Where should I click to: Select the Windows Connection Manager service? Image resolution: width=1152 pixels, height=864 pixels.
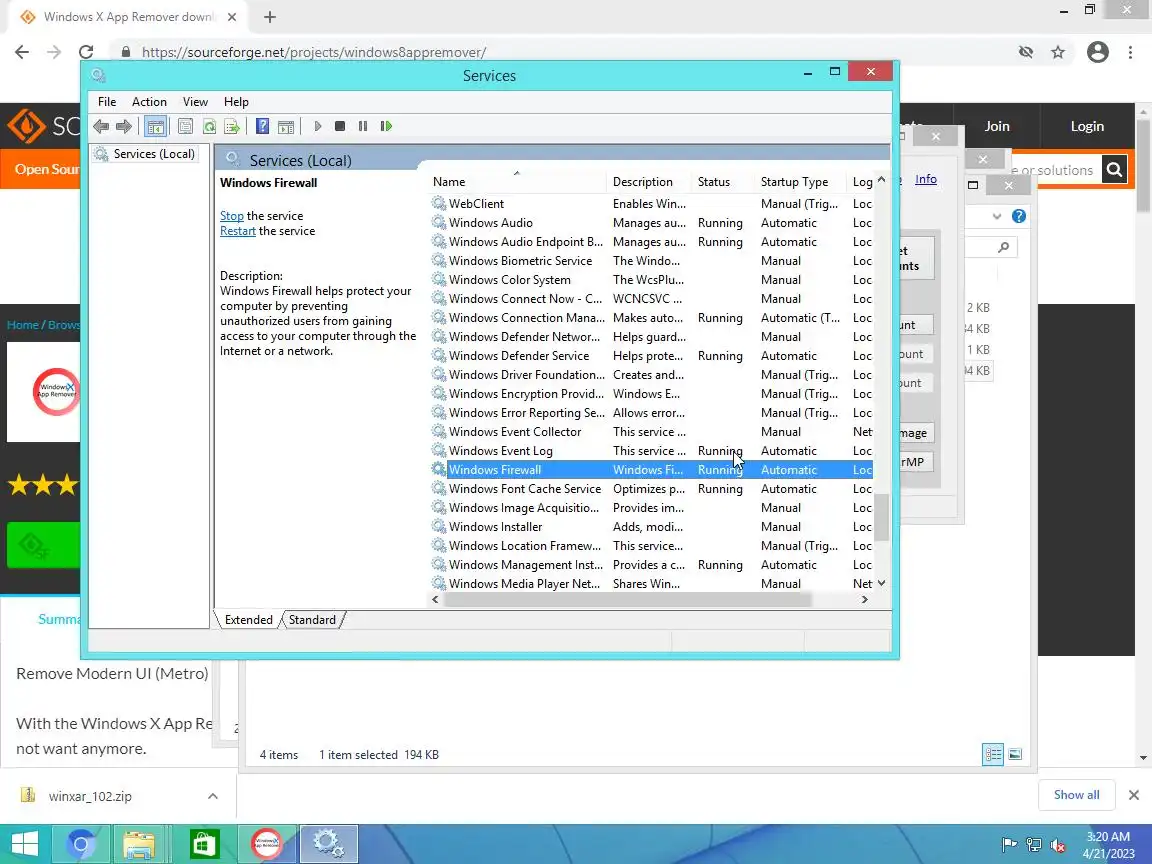(652, 317)
